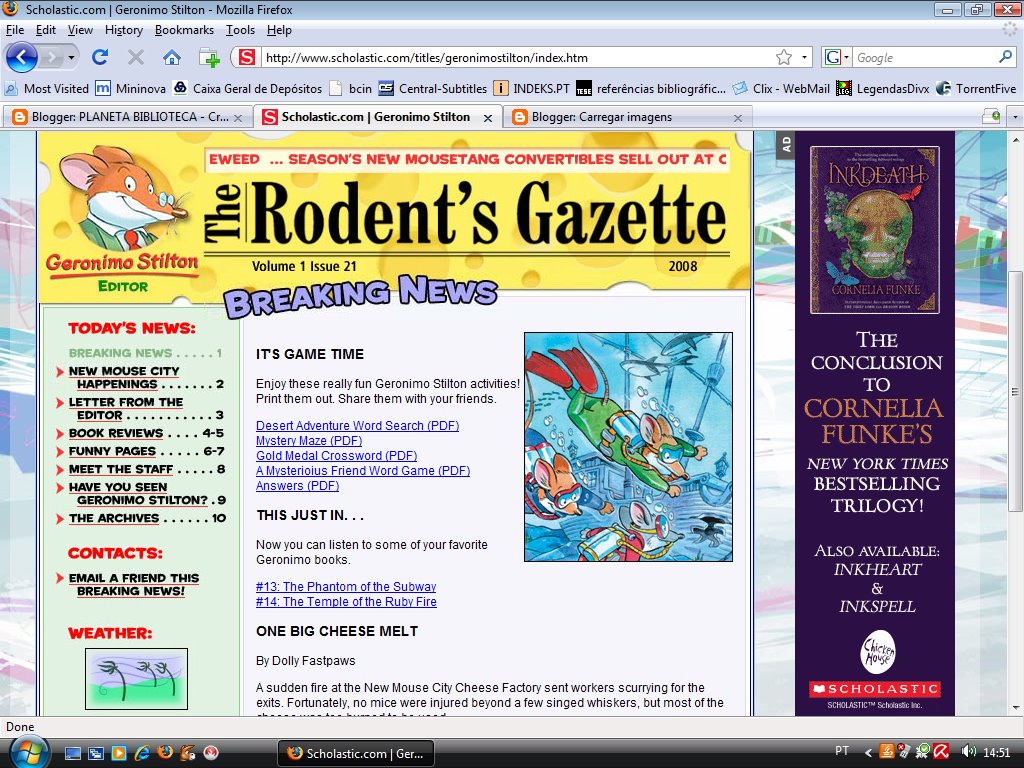Open the URL bar history dropdown

point(804,57)
